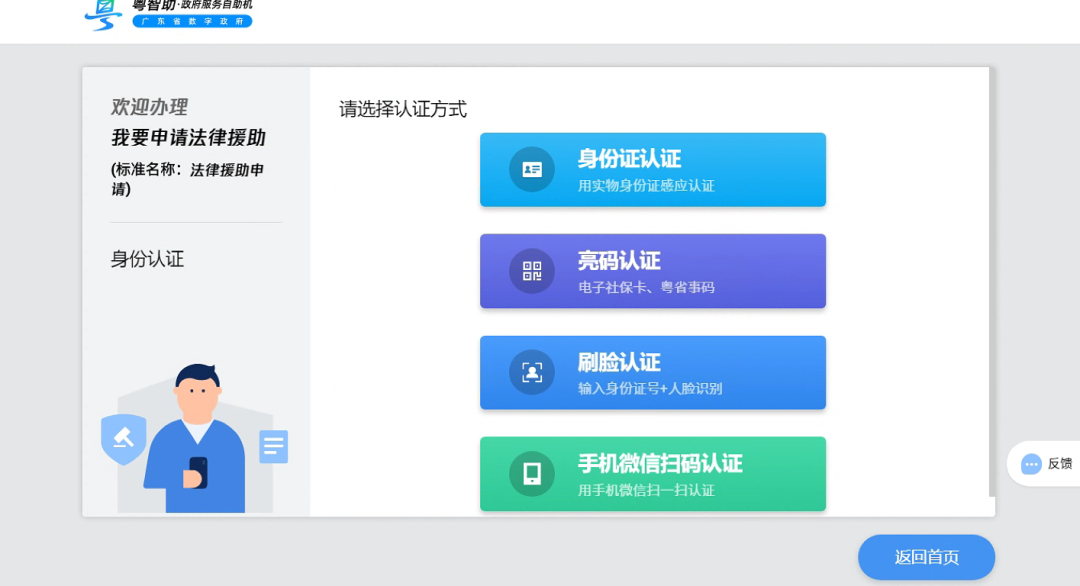Select 身份证认证 physical ID authentication
Screen dimensions: 1080x586
click(x=653, y=168)
